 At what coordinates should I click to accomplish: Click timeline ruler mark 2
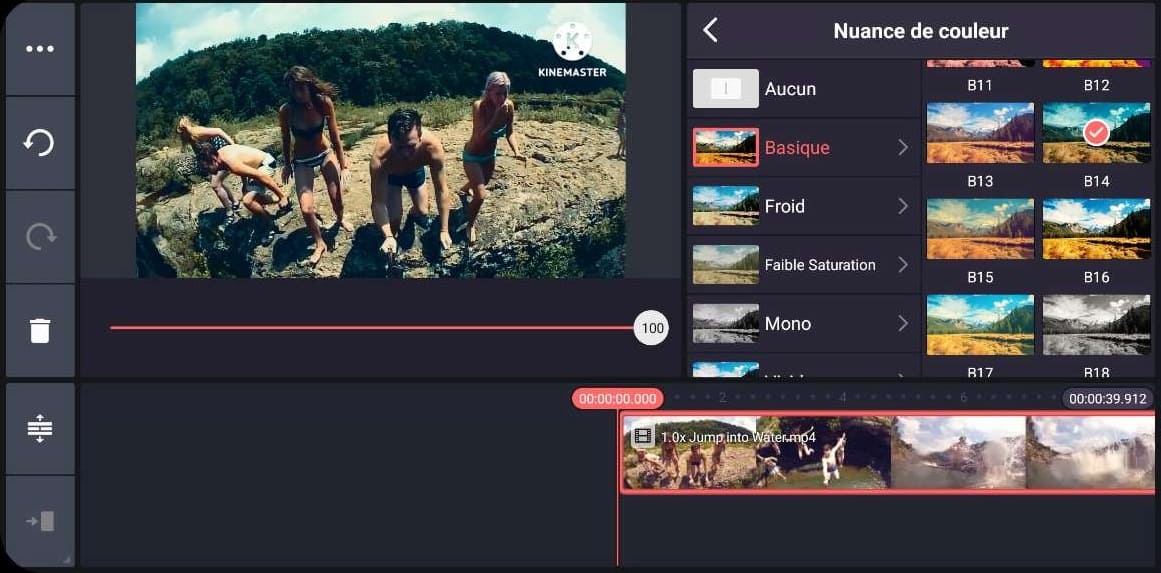pyautogui.click(x=722, y=398)
